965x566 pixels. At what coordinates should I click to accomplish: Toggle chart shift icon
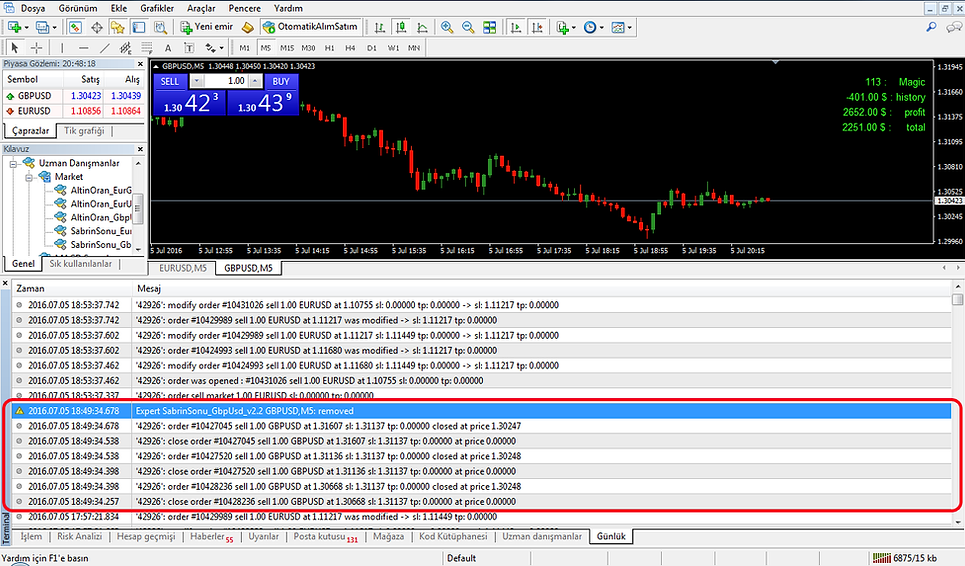tap(537, 27)
